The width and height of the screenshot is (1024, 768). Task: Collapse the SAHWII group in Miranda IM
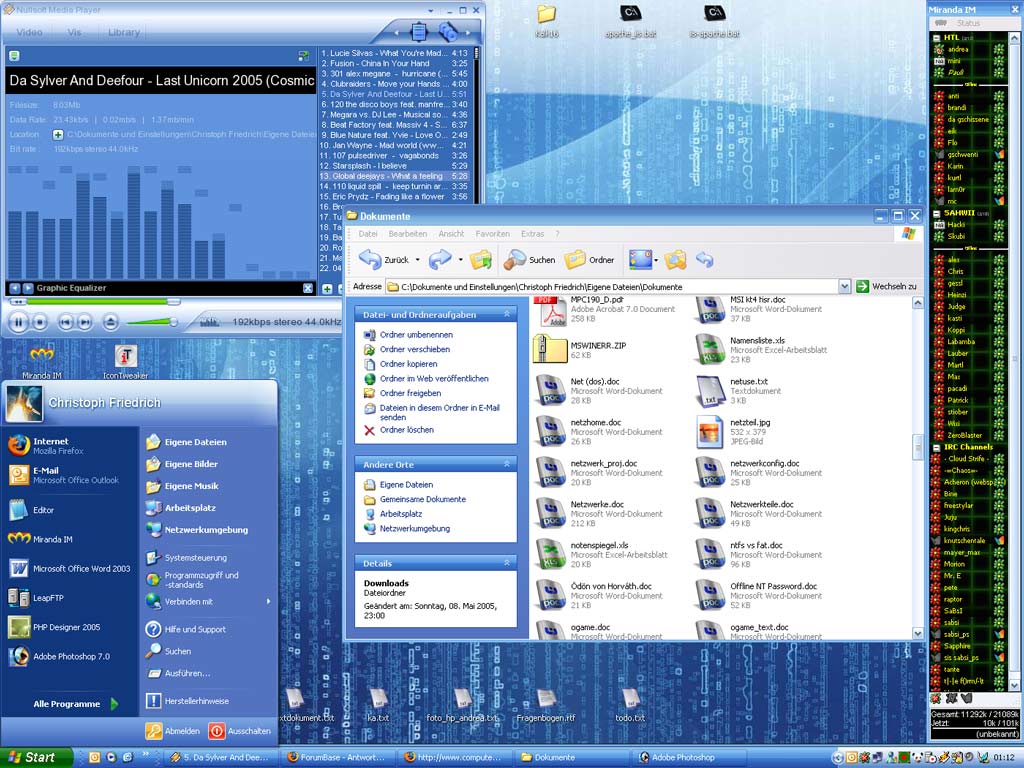click(x=936, y=213)
